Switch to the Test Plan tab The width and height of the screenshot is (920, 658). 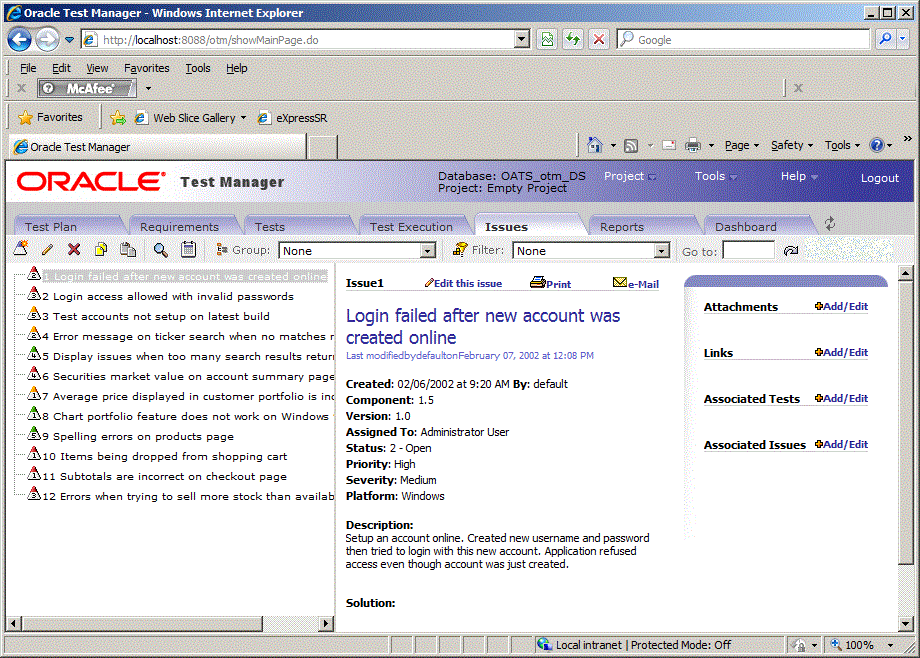click(x=50, y=227)
